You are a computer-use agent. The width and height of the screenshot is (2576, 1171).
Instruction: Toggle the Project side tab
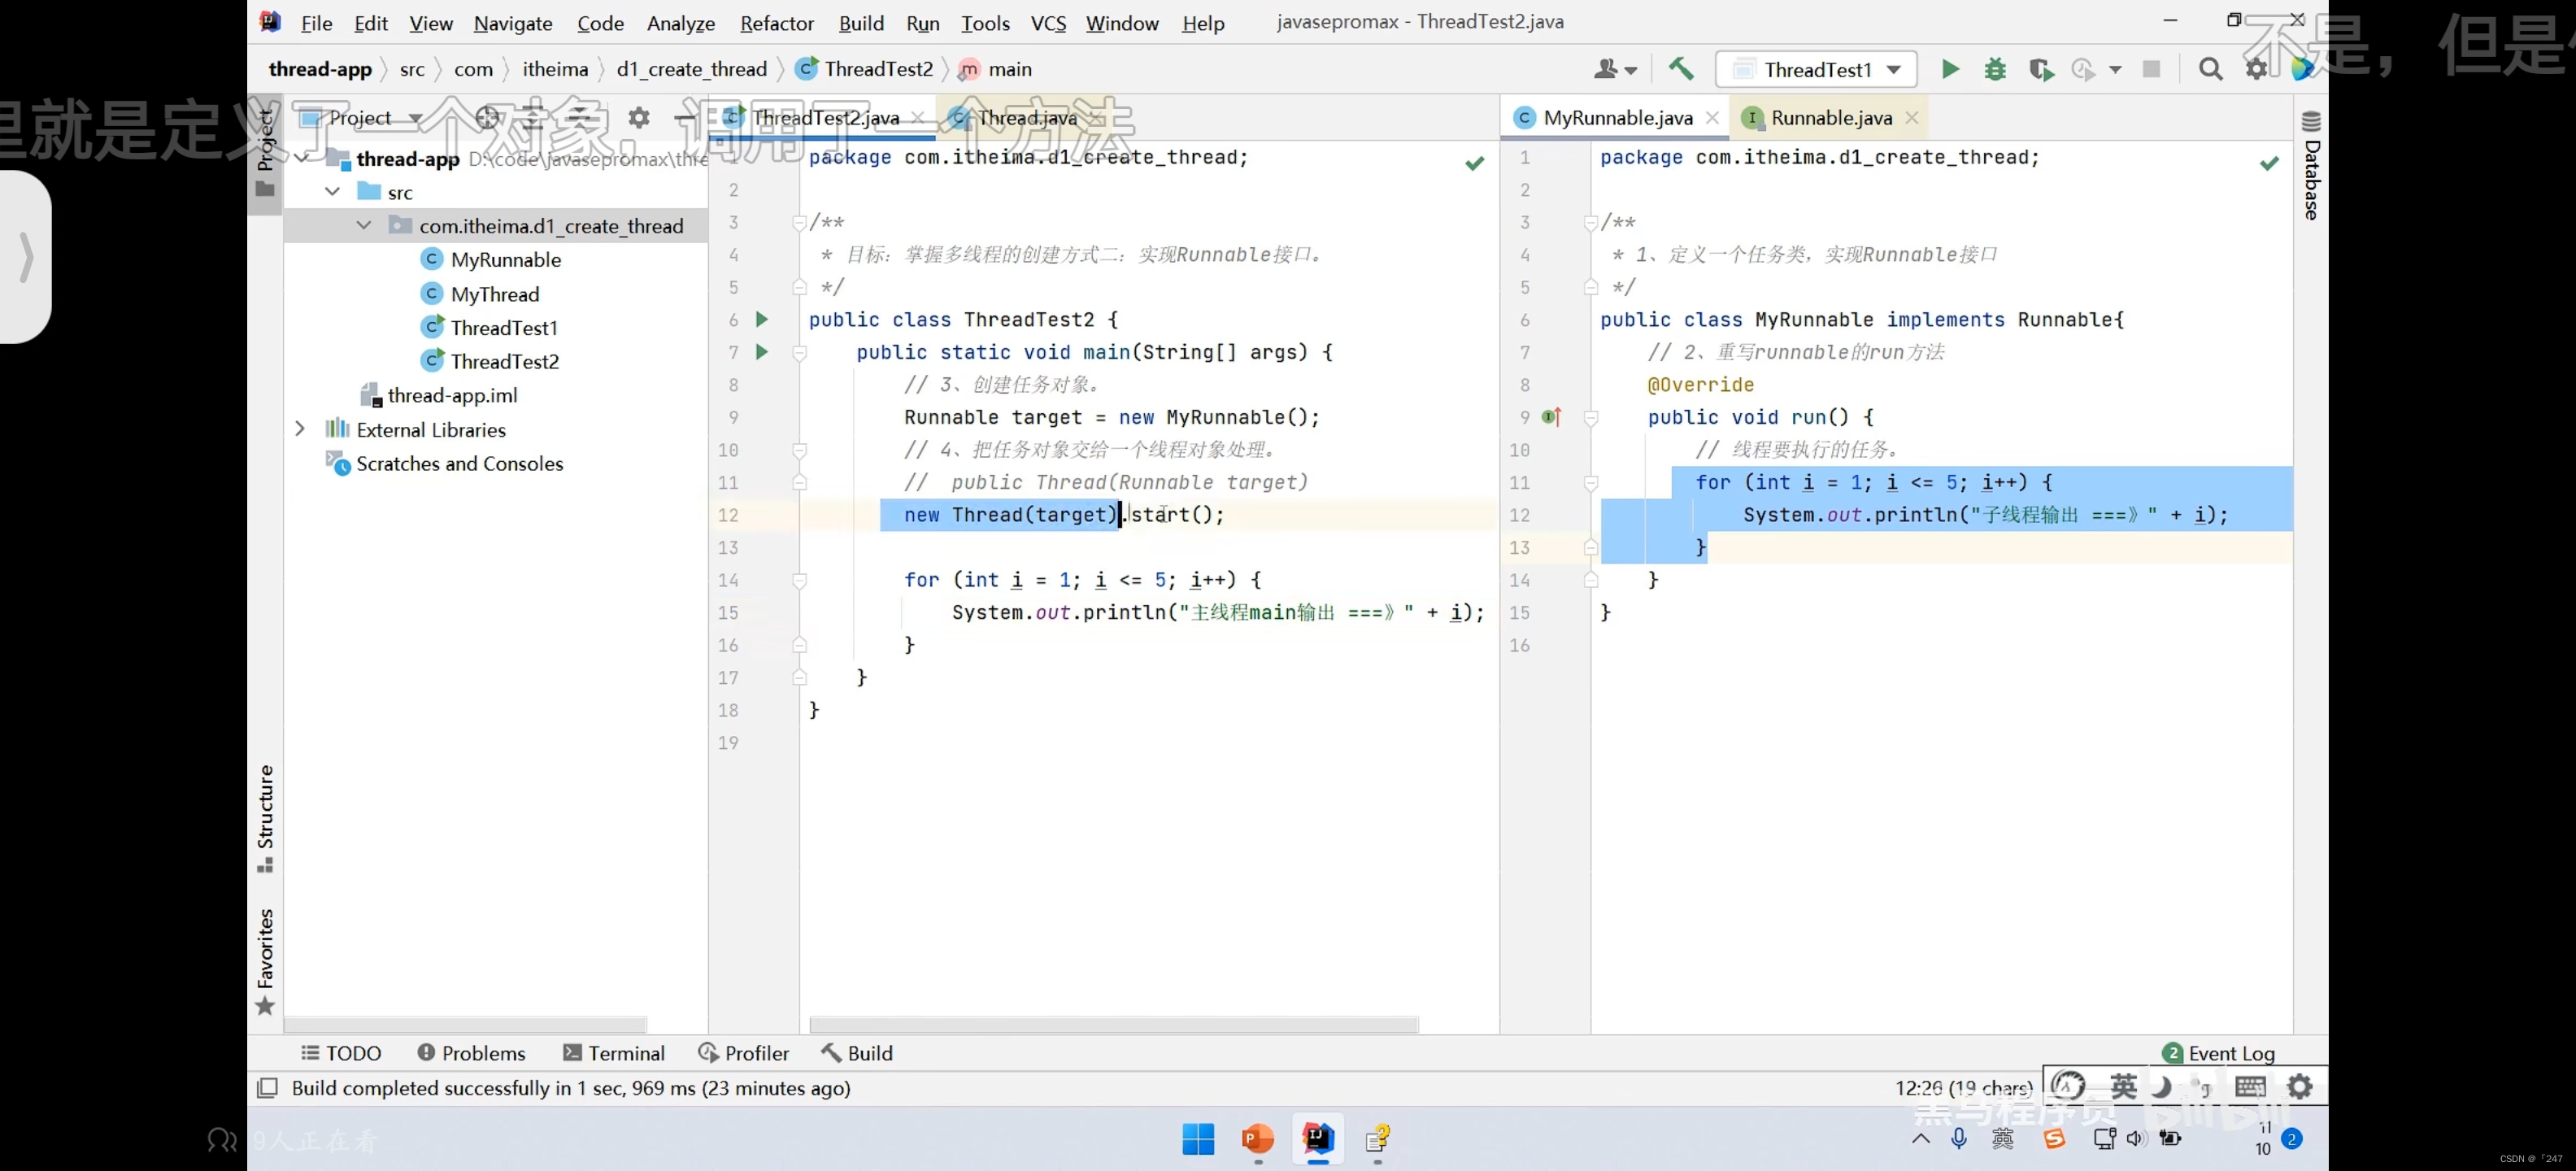pos(265,153)
